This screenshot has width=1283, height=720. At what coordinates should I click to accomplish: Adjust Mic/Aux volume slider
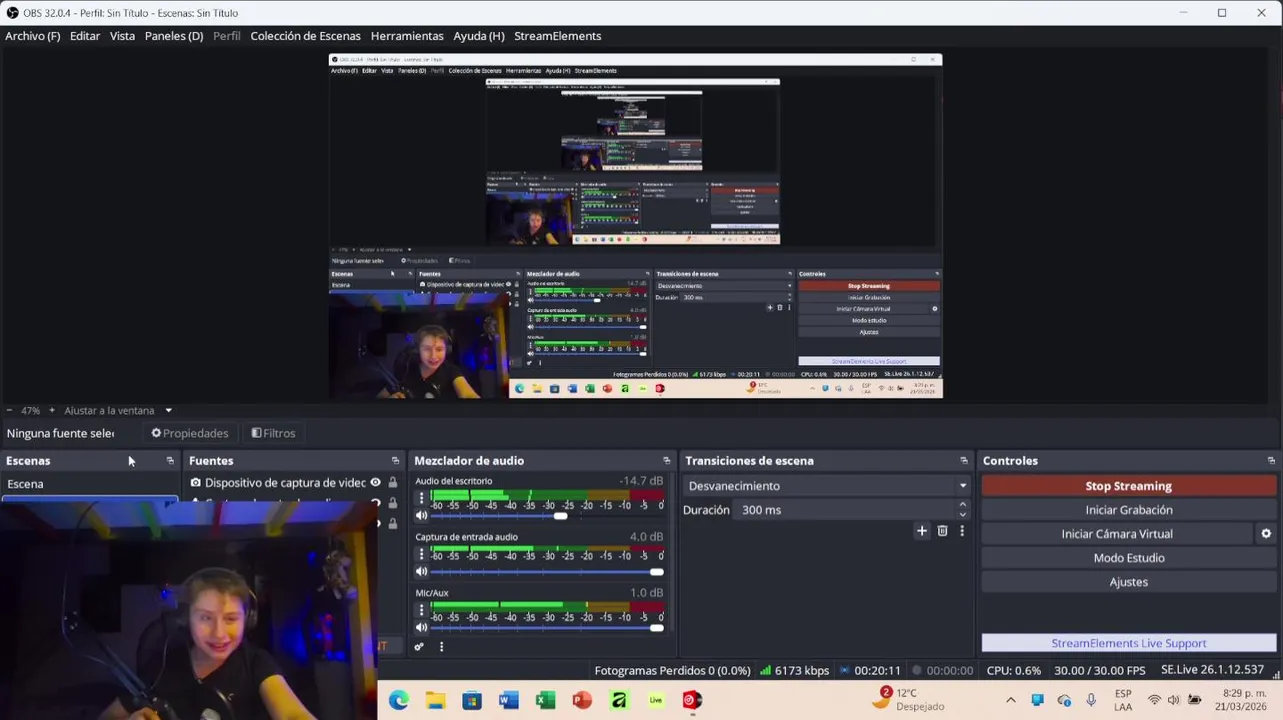click(x=547, y=628)
